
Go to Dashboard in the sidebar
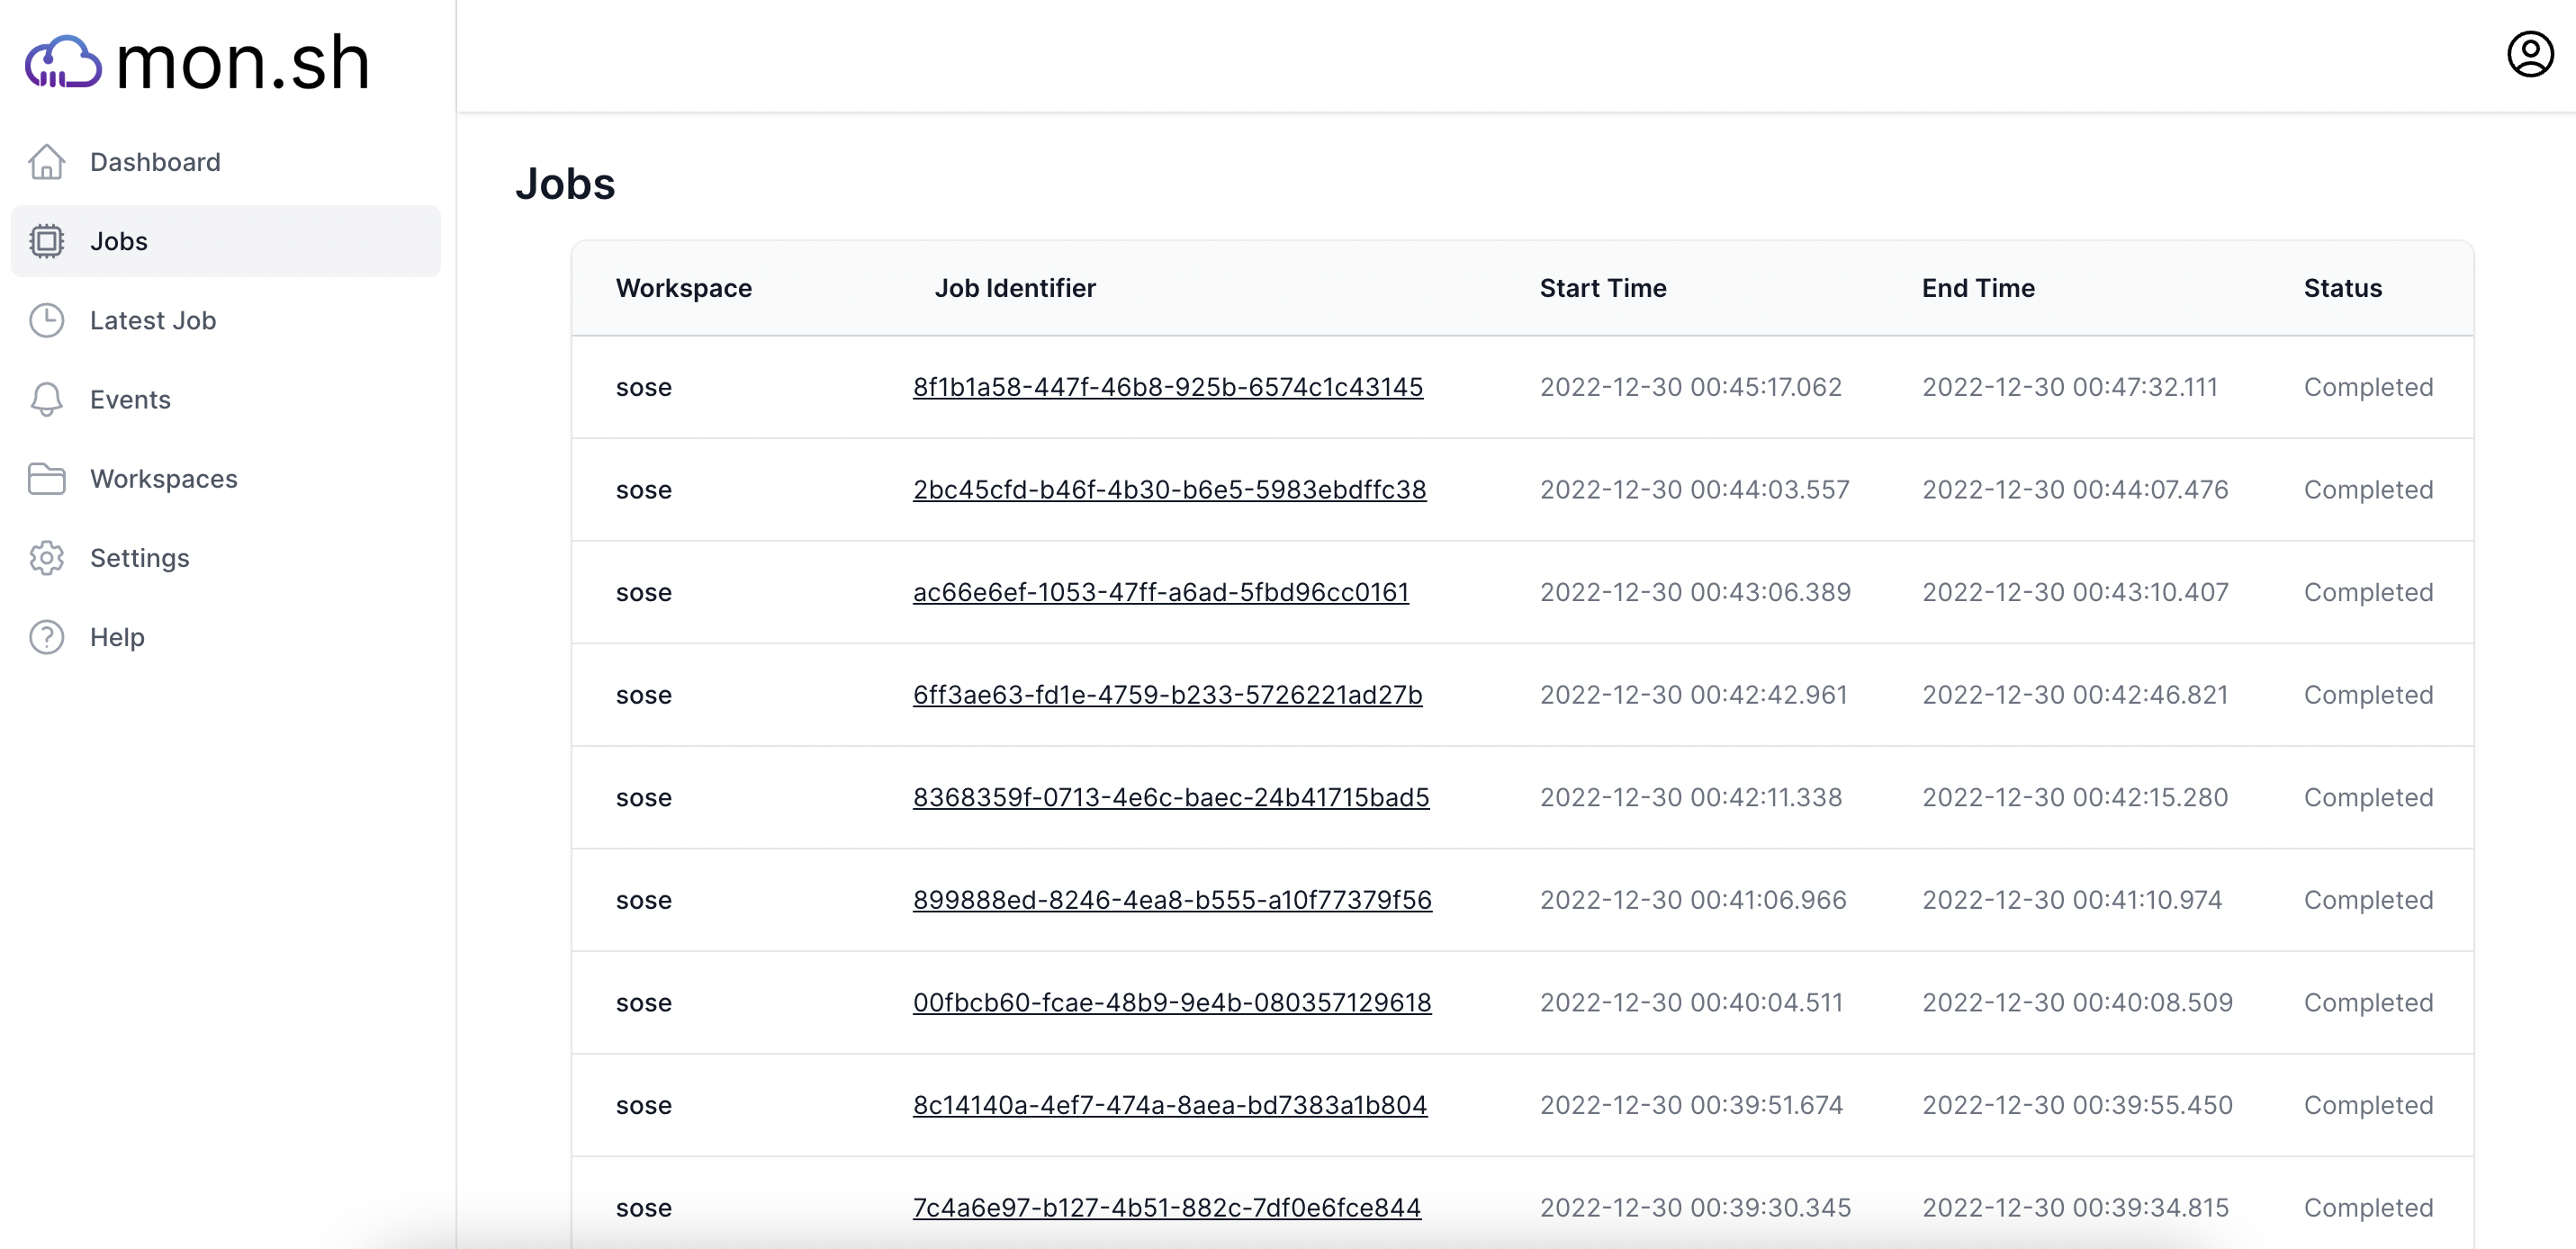pos(225,162)
